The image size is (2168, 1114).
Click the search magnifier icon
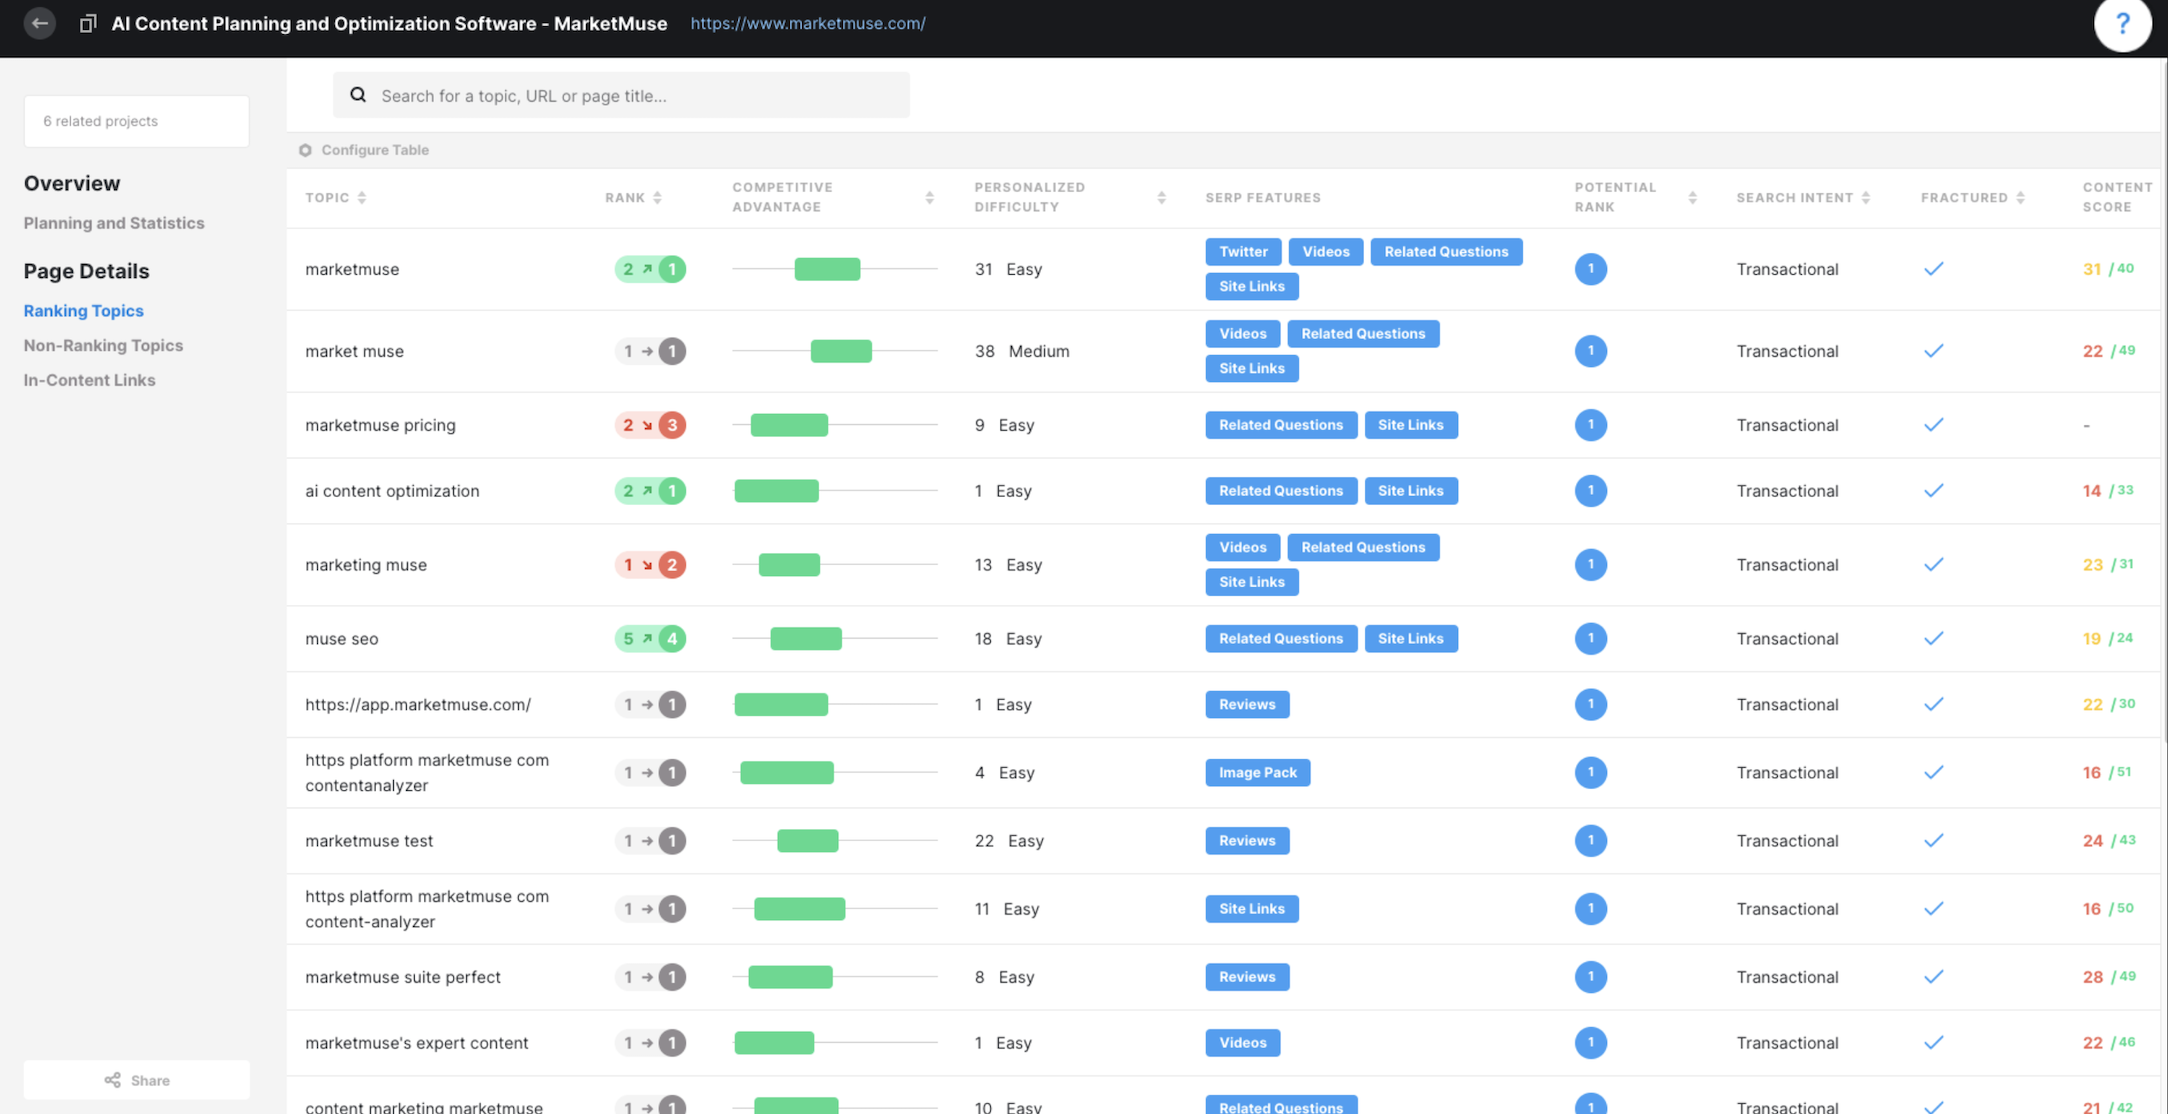click(x=358, y=94)
